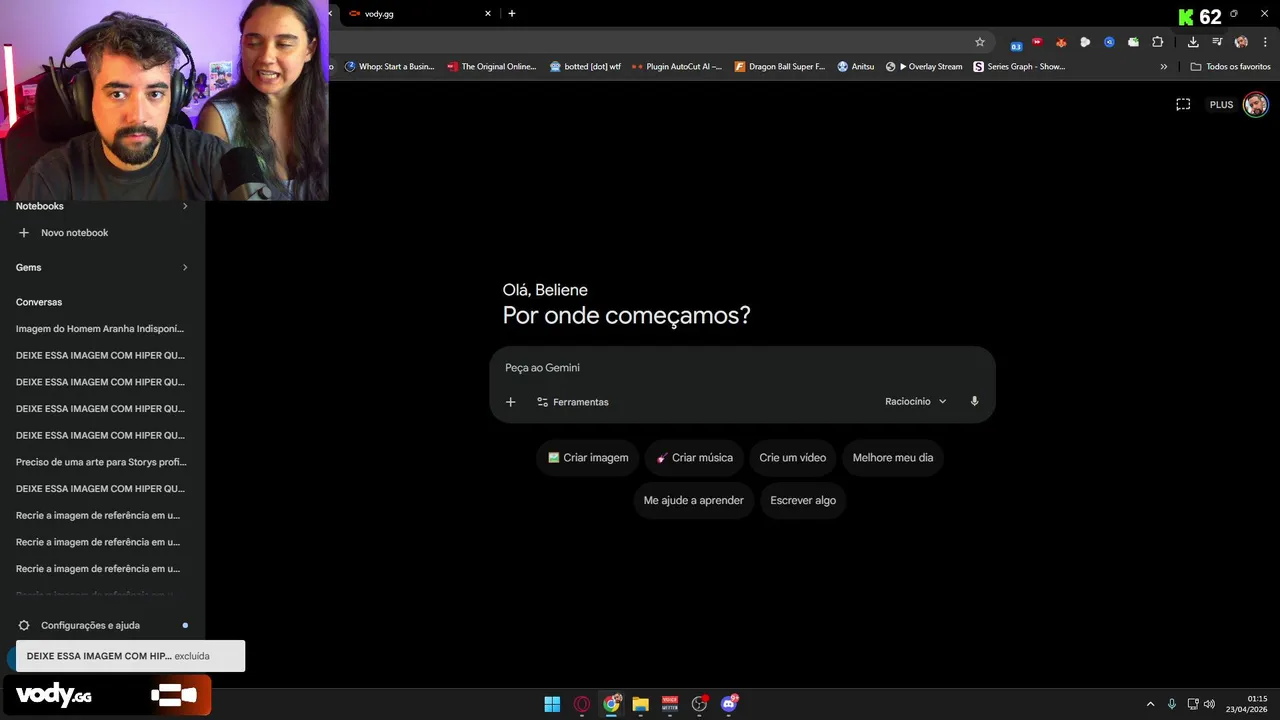Screen dimensions: 1280x720
Task: Click the 'DEIXE ESSA IMAGEM COM HIP... excluída' toast
Action: coord(130,656)
